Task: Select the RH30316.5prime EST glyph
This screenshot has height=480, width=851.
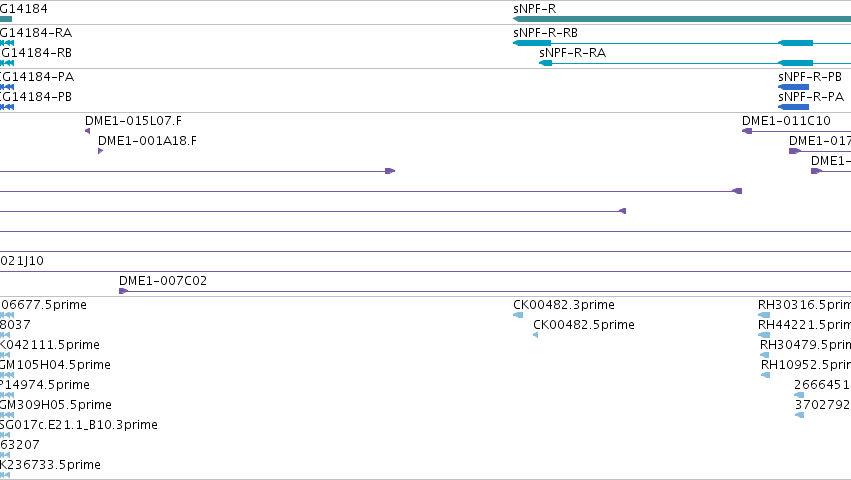Action: (x=764, y=315)
